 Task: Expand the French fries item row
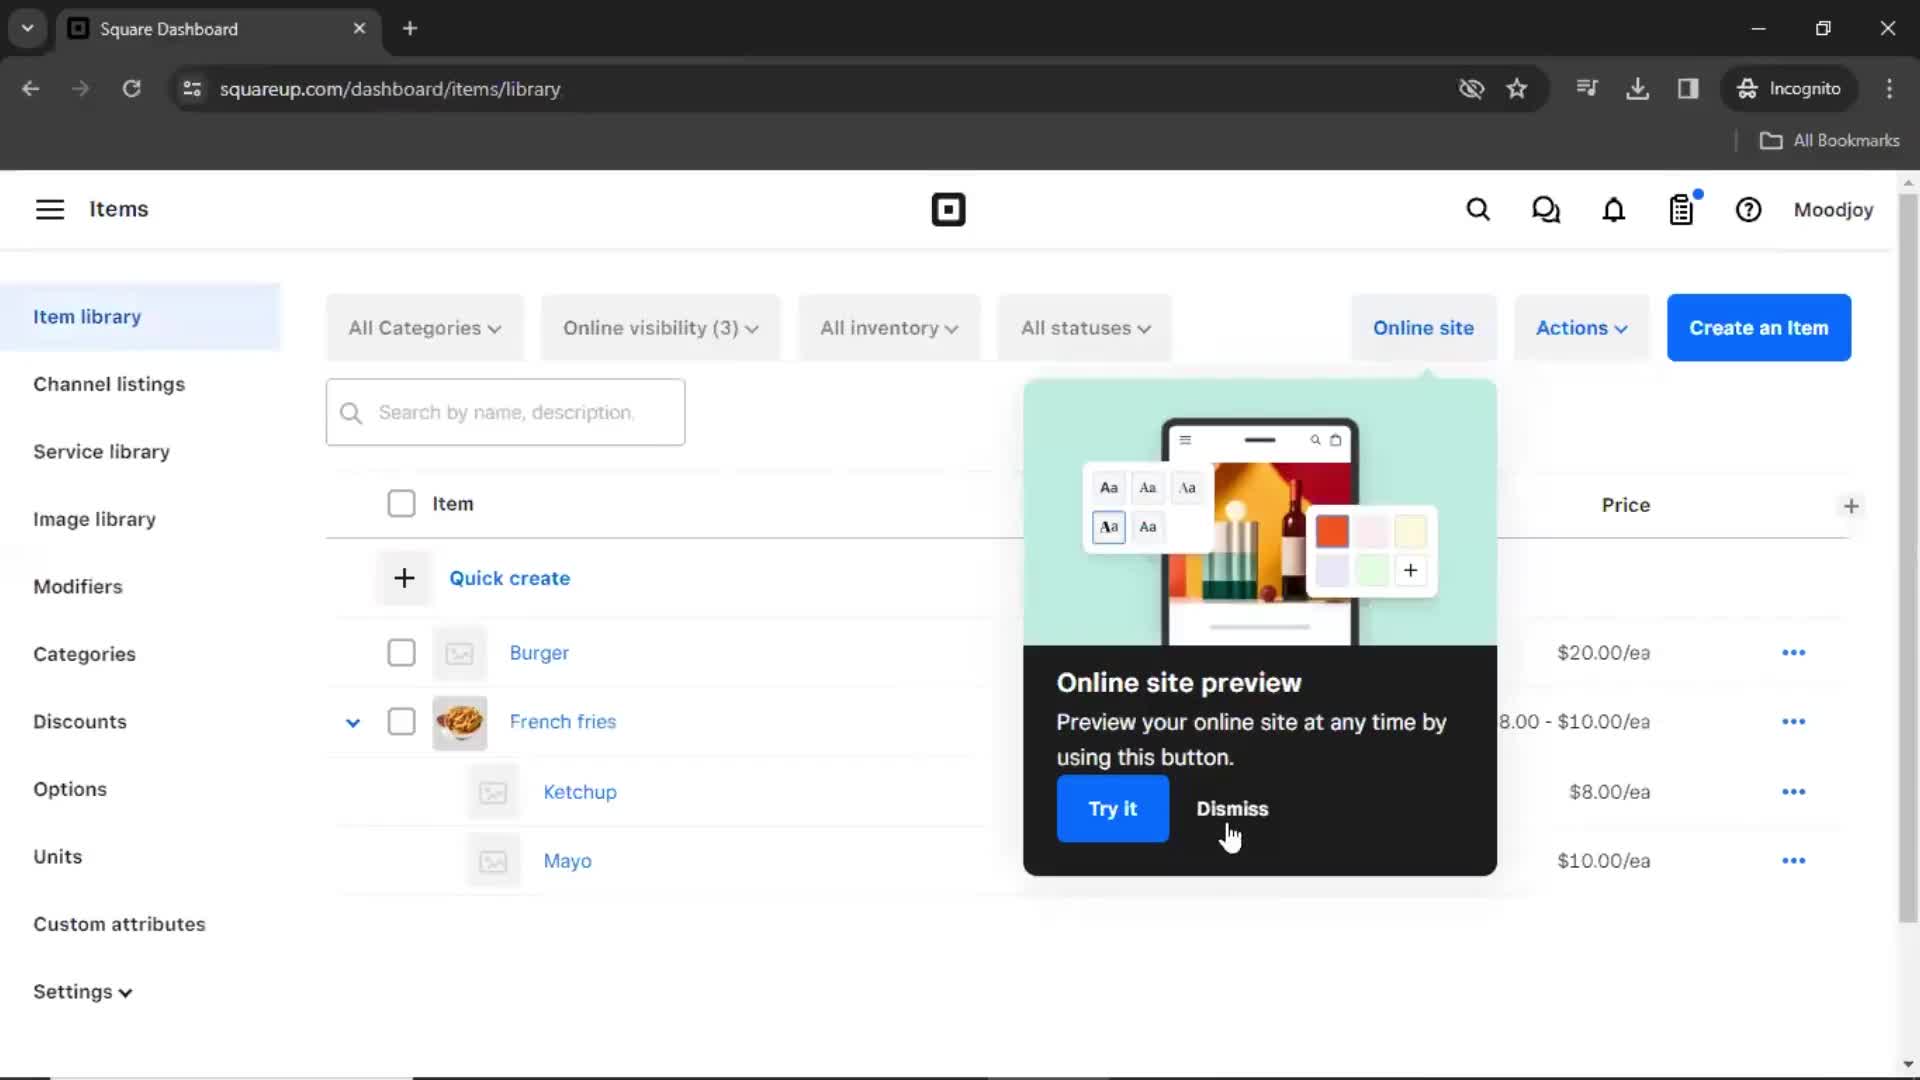point(352,721)
